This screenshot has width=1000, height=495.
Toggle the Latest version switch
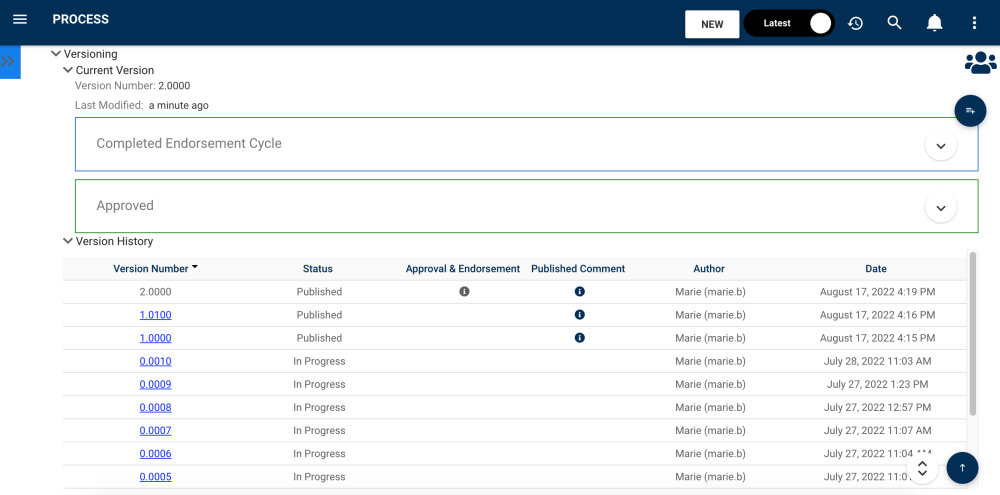(789, 23)
